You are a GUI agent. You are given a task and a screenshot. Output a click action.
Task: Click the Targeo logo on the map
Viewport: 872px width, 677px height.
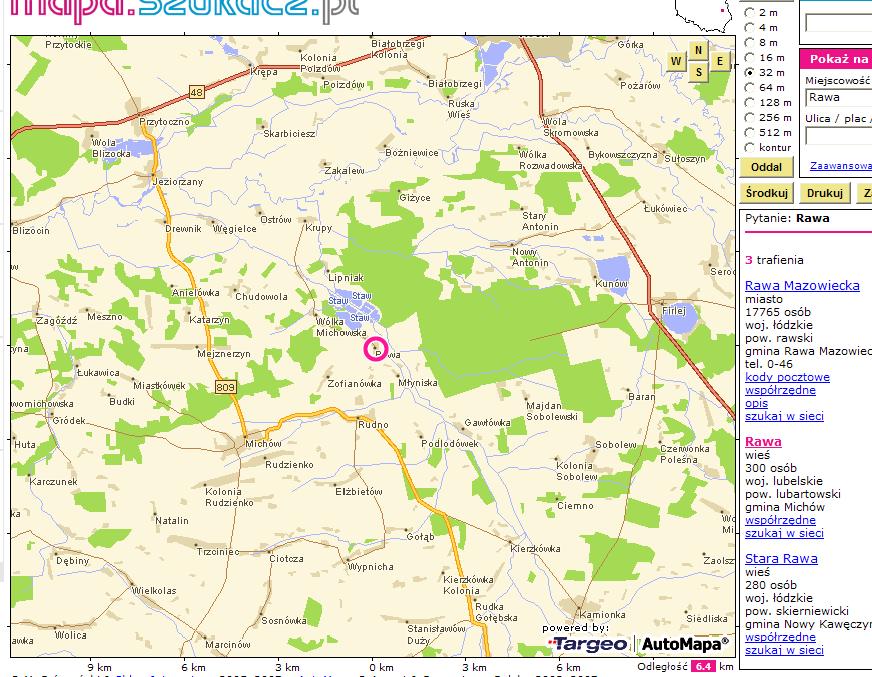(589, 643)
